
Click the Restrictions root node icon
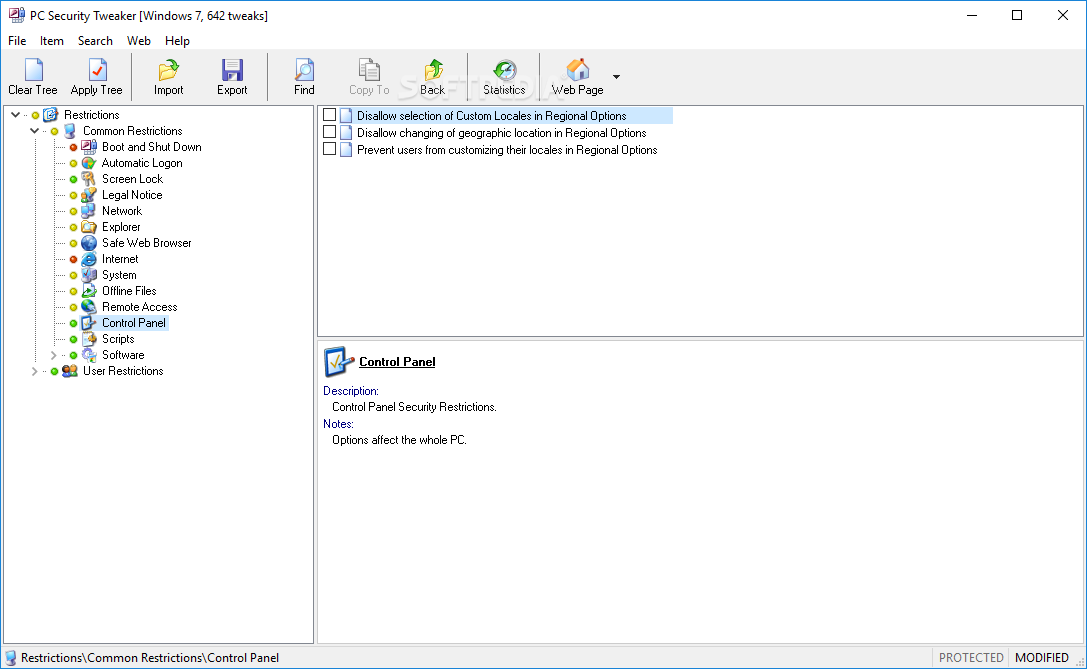[x=50, y=115]
